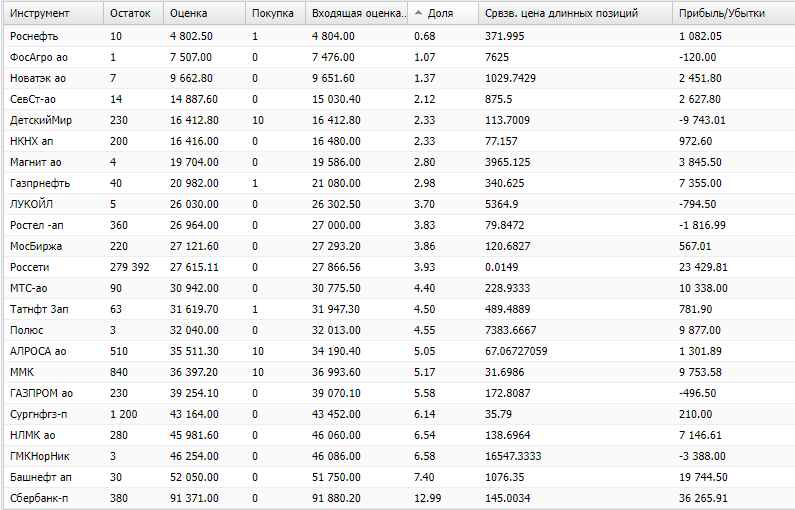Select the ЛУКОЙЛ instrument
This screenshot has height=510, width=795.
tap(31, 204)
